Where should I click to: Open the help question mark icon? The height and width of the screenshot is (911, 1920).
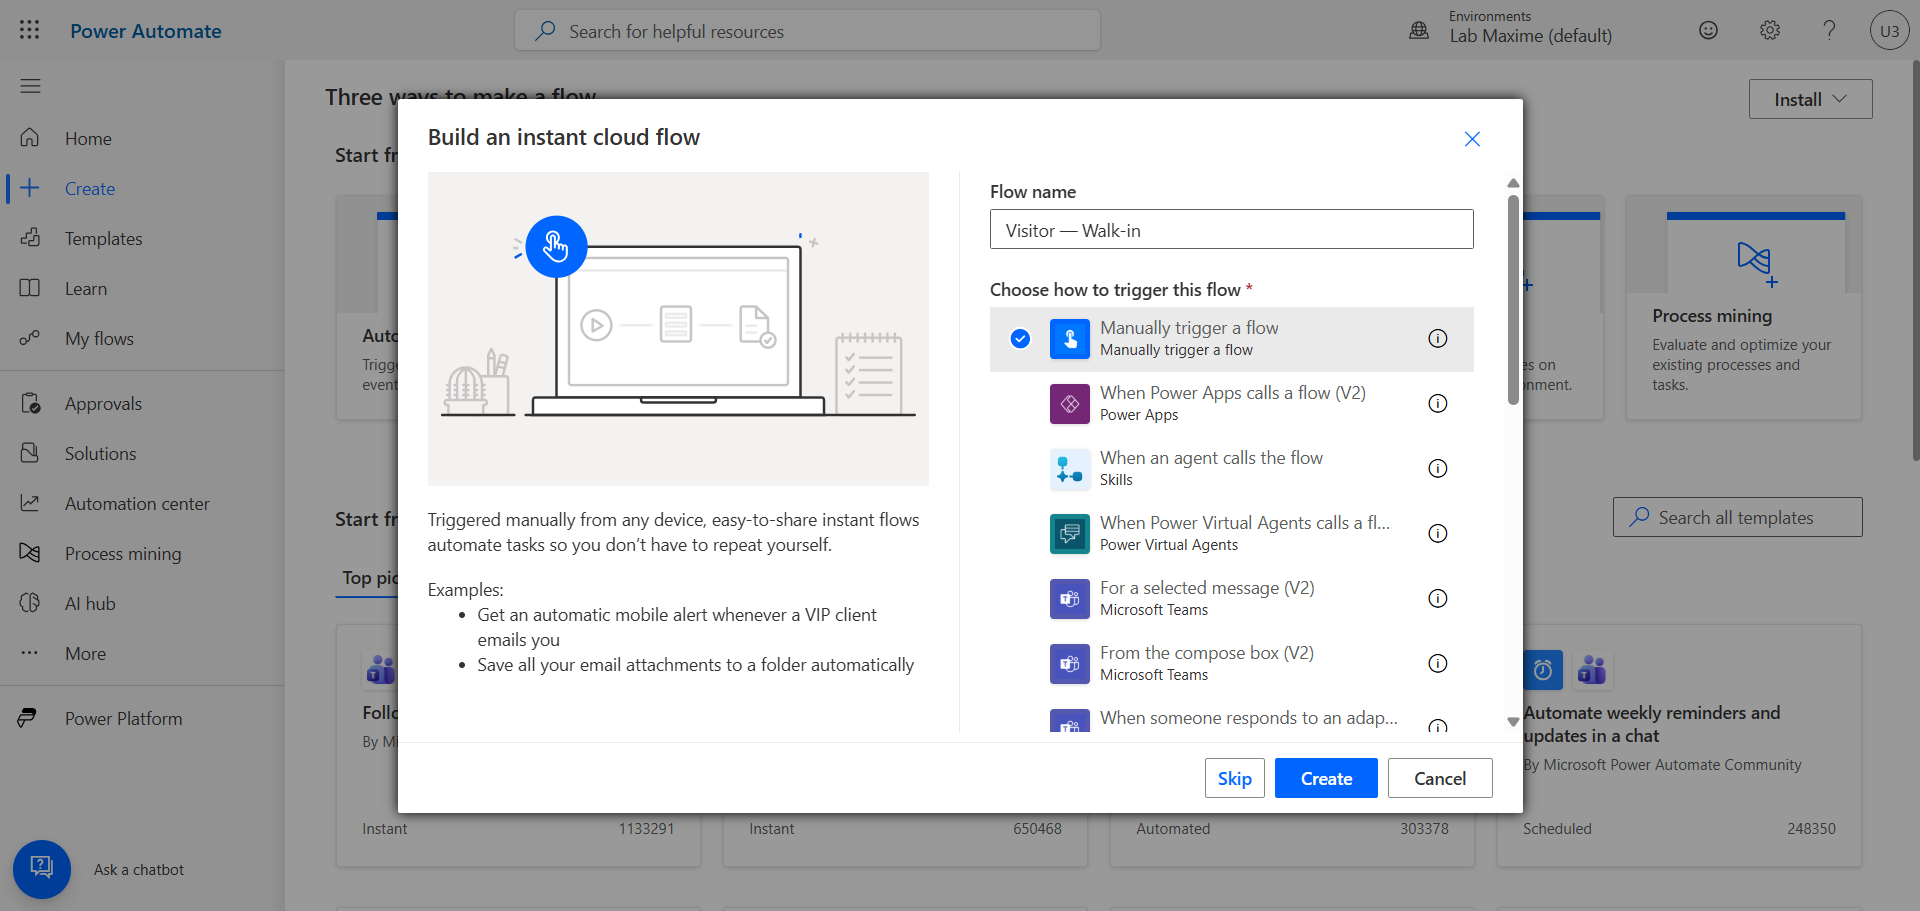point(1829,30)
